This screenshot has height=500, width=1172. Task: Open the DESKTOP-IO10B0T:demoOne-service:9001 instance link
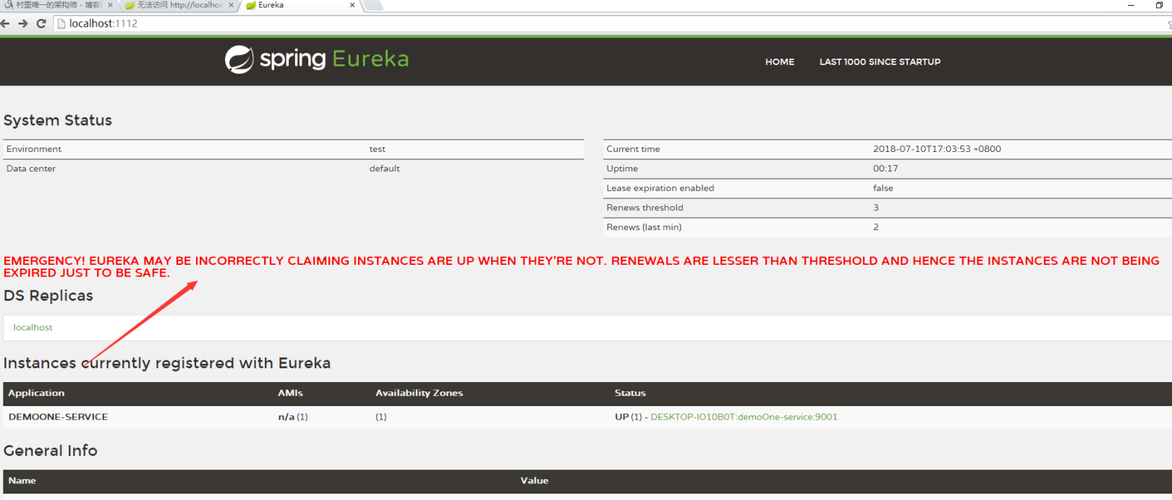pos(744,417)
